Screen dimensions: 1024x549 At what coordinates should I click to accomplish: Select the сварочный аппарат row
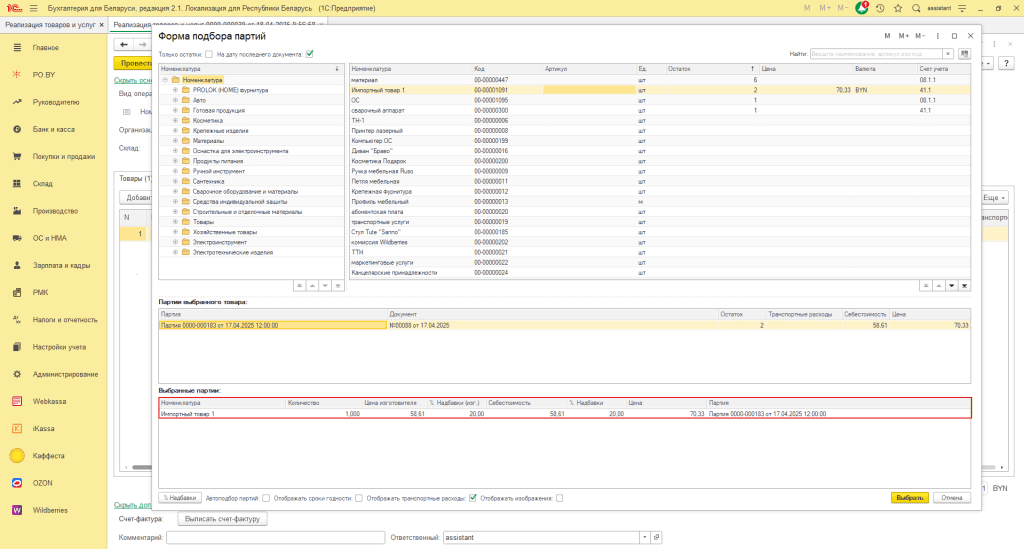(x=660, y=110)
